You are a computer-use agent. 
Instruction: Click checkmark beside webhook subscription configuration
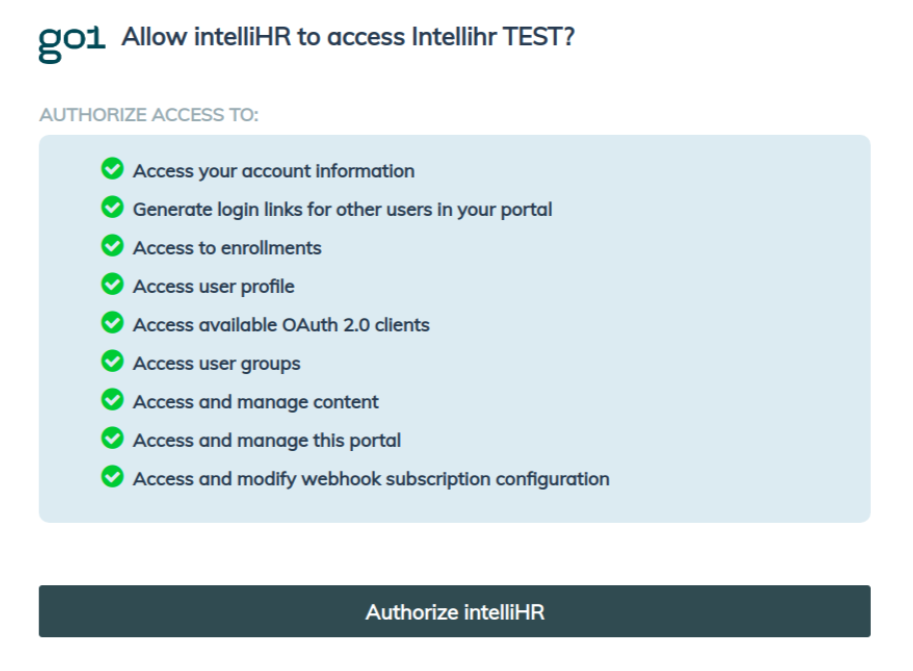click(x=113, y=477)
